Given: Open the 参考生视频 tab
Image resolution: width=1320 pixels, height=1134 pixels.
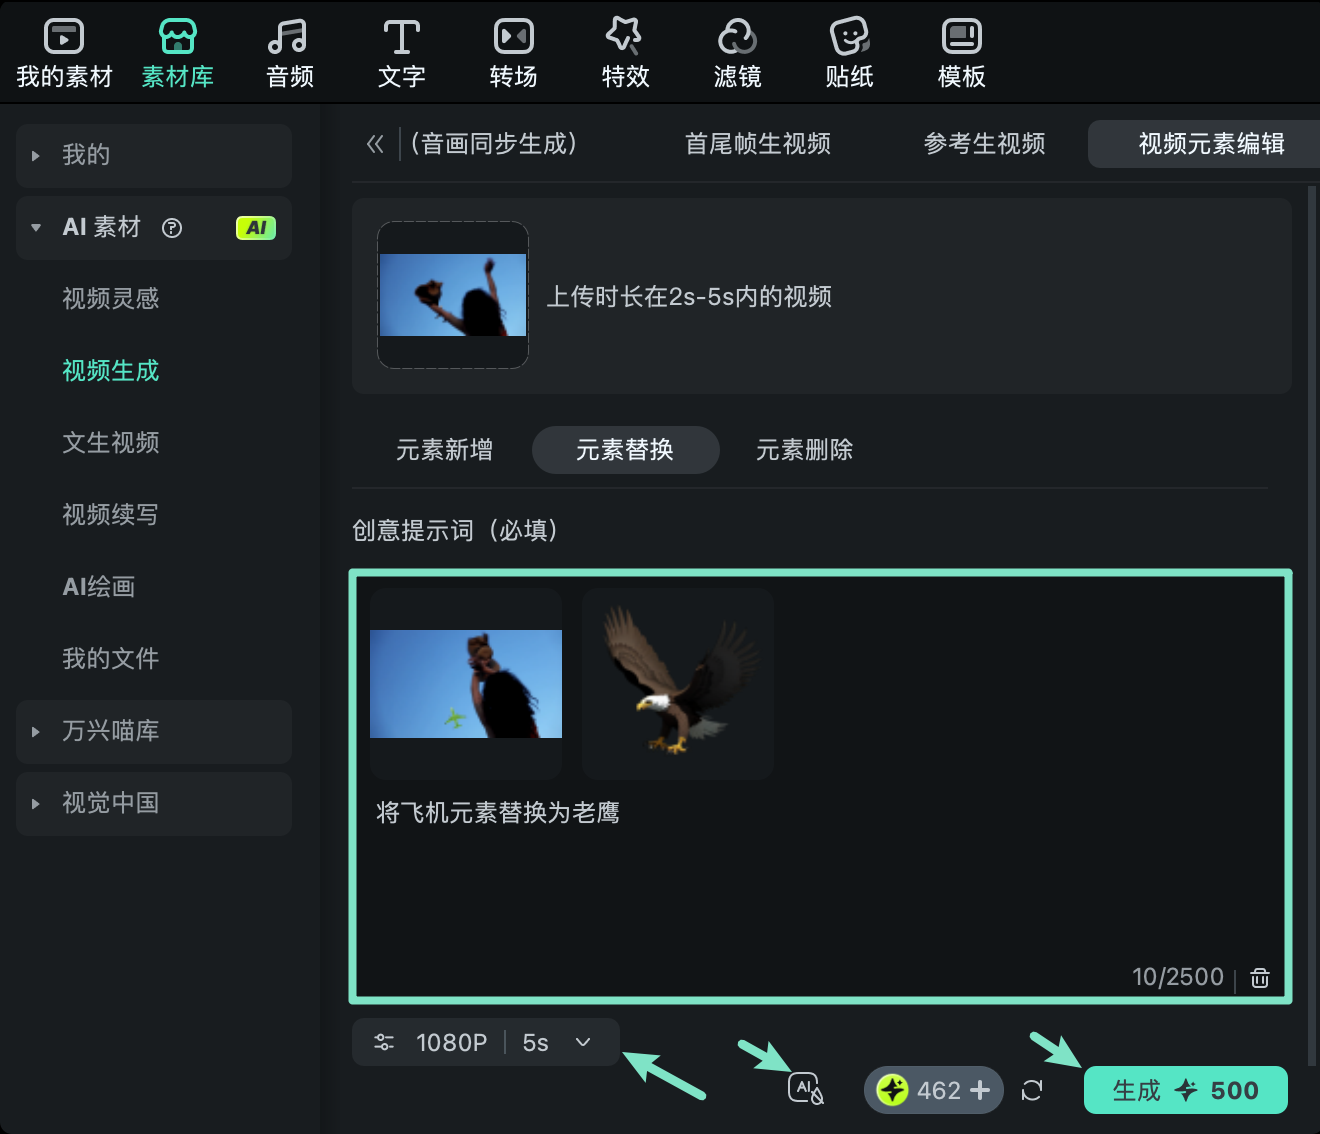Looking at the screenshot, I should pyautogui.click(x=984, y=144).
